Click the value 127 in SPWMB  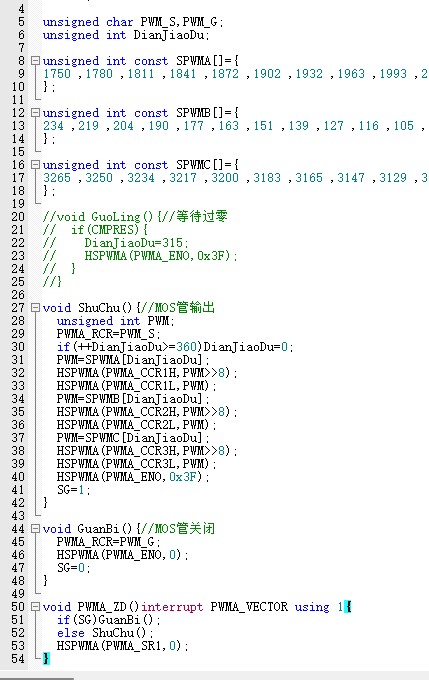334,126
